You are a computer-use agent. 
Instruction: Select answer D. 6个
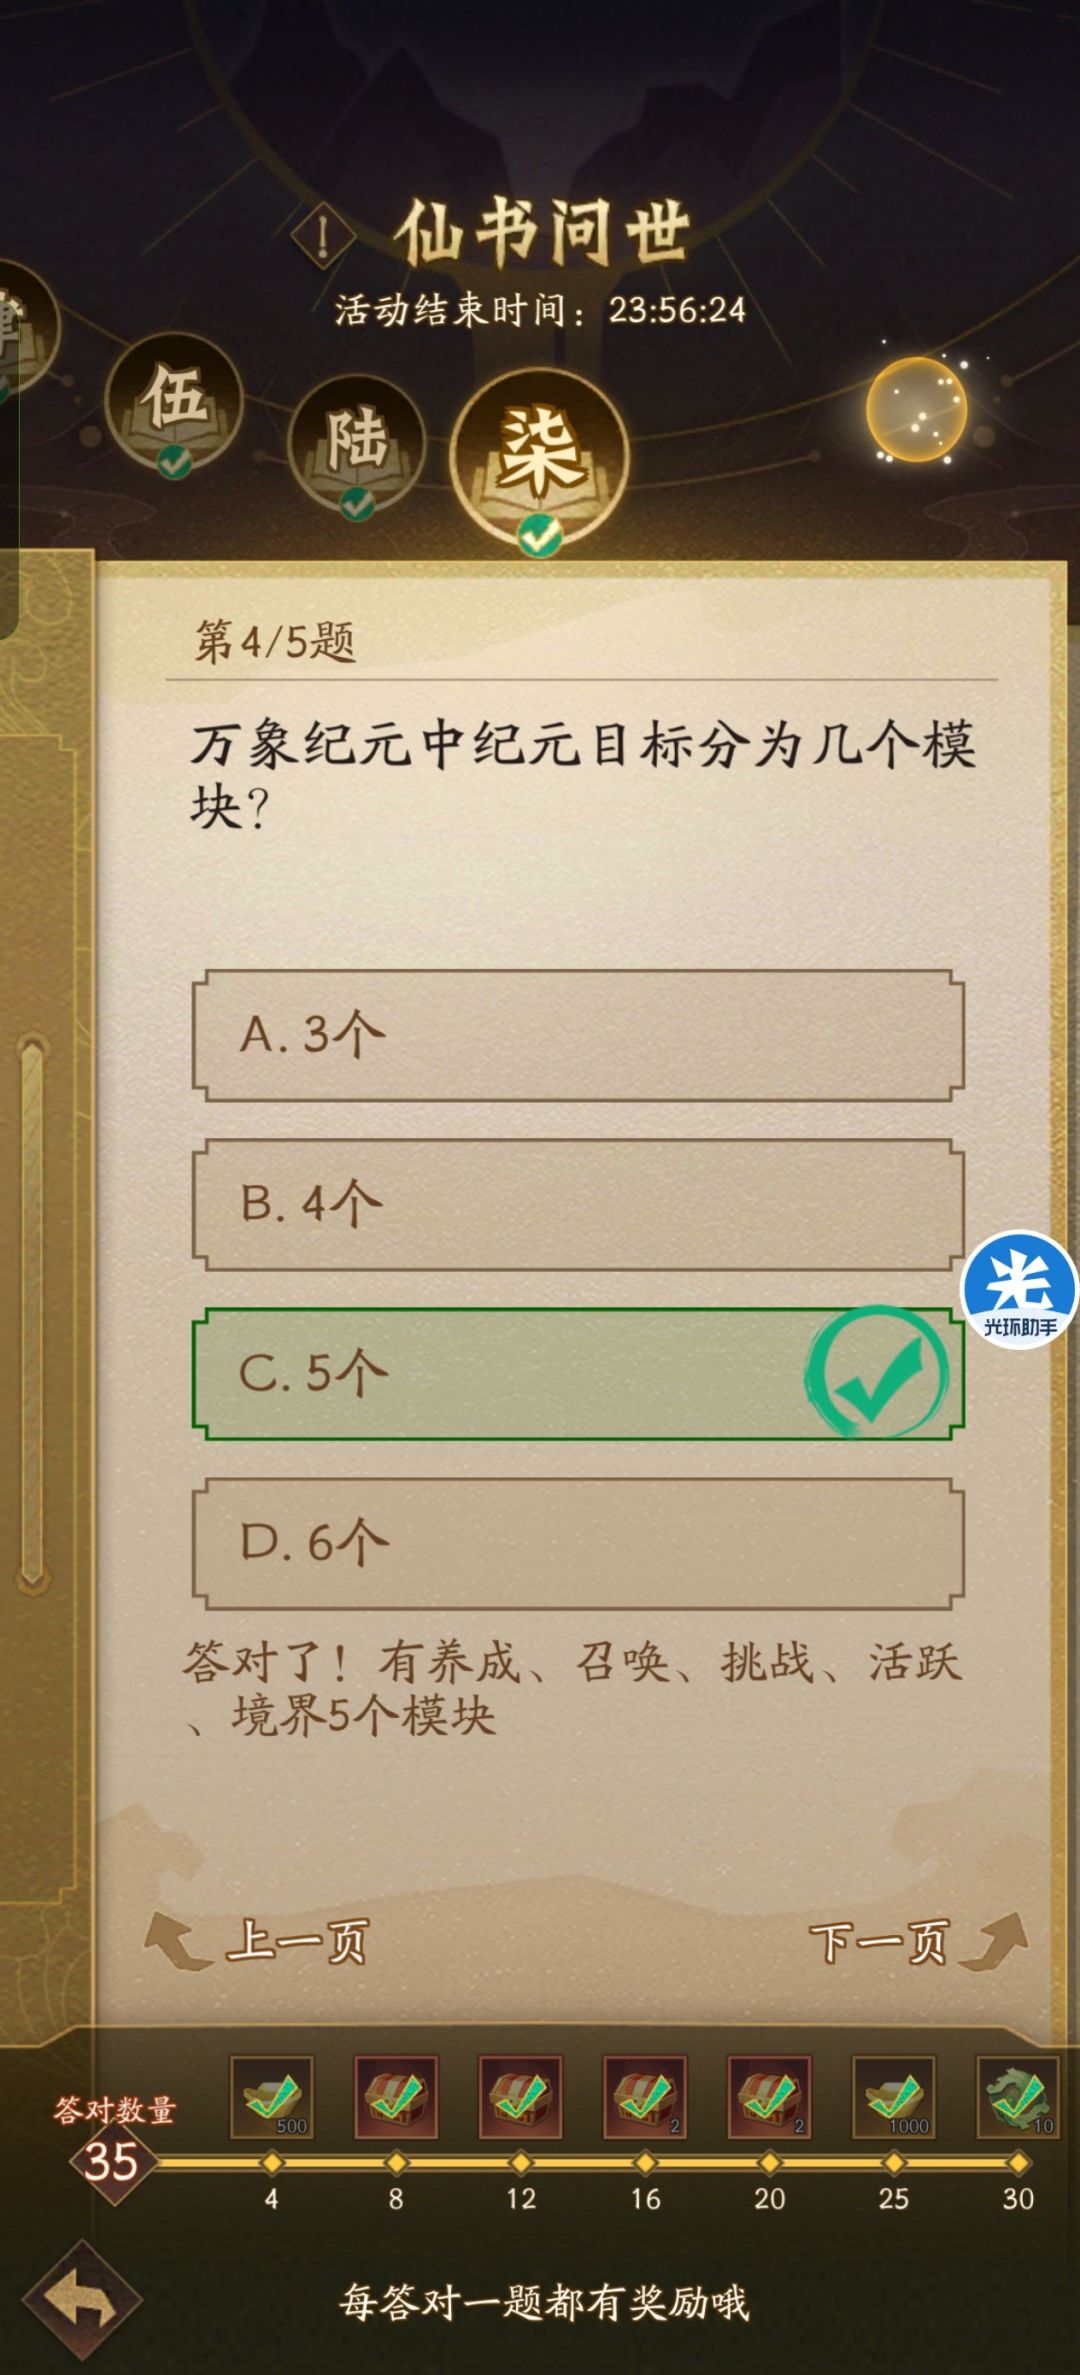pyautogui.click(x=575, y=1542)
